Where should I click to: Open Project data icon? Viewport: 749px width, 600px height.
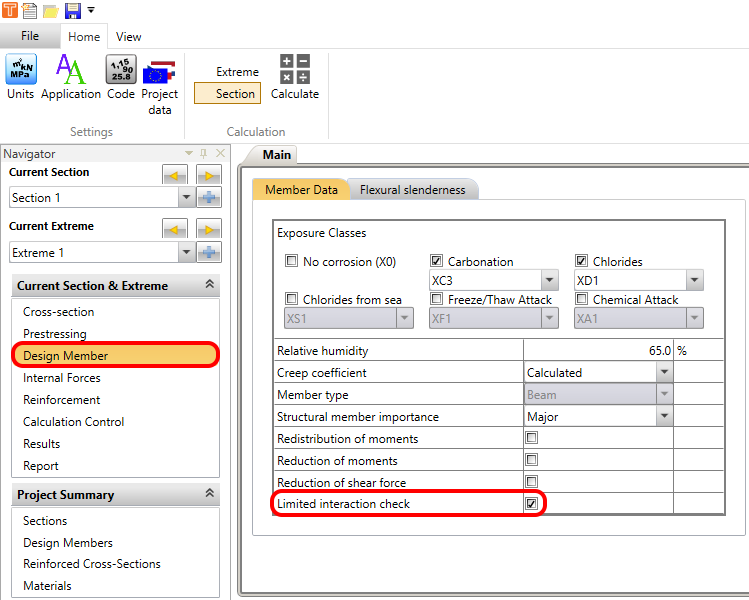pyautogui.click(x=159, y=80)
